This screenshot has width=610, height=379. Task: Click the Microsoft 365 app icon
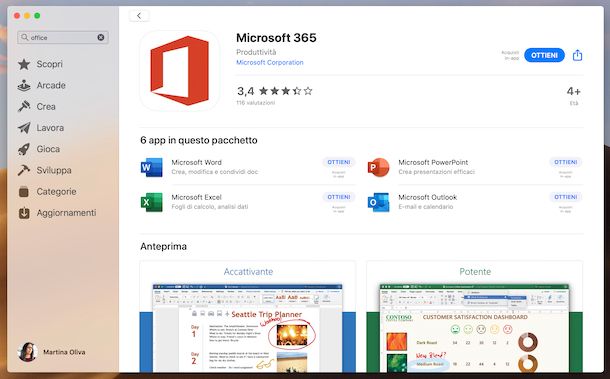pyautogui.click(x=180, y=71)
